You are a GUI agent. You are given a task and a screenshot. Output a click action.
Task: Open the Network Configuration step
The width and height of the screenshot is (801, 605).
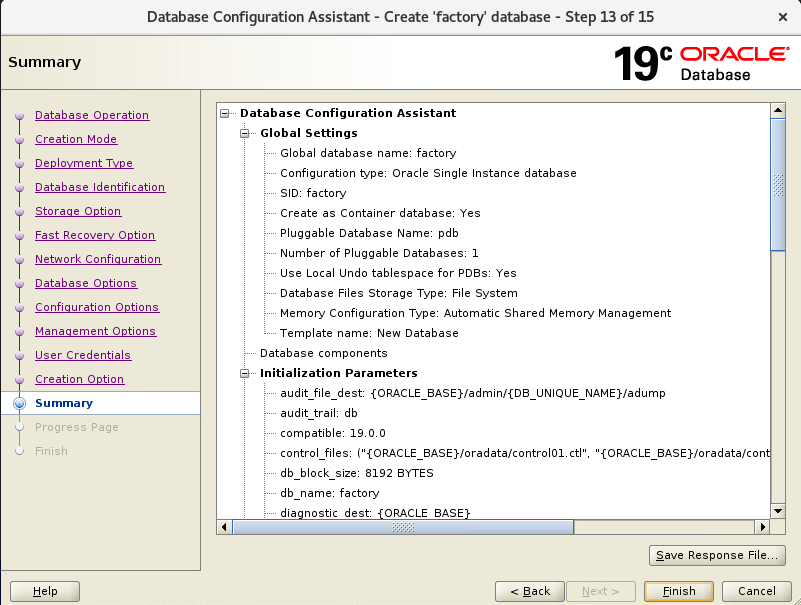coord(98,259)
